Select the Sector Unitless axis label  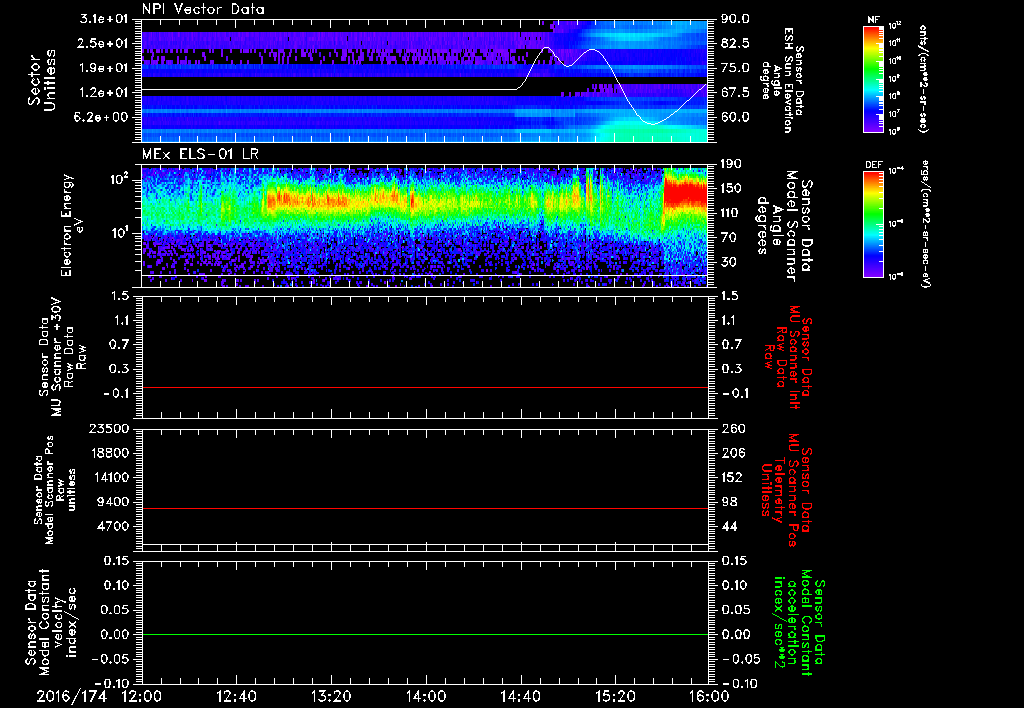pyautogui.click(x=40, y=80)
